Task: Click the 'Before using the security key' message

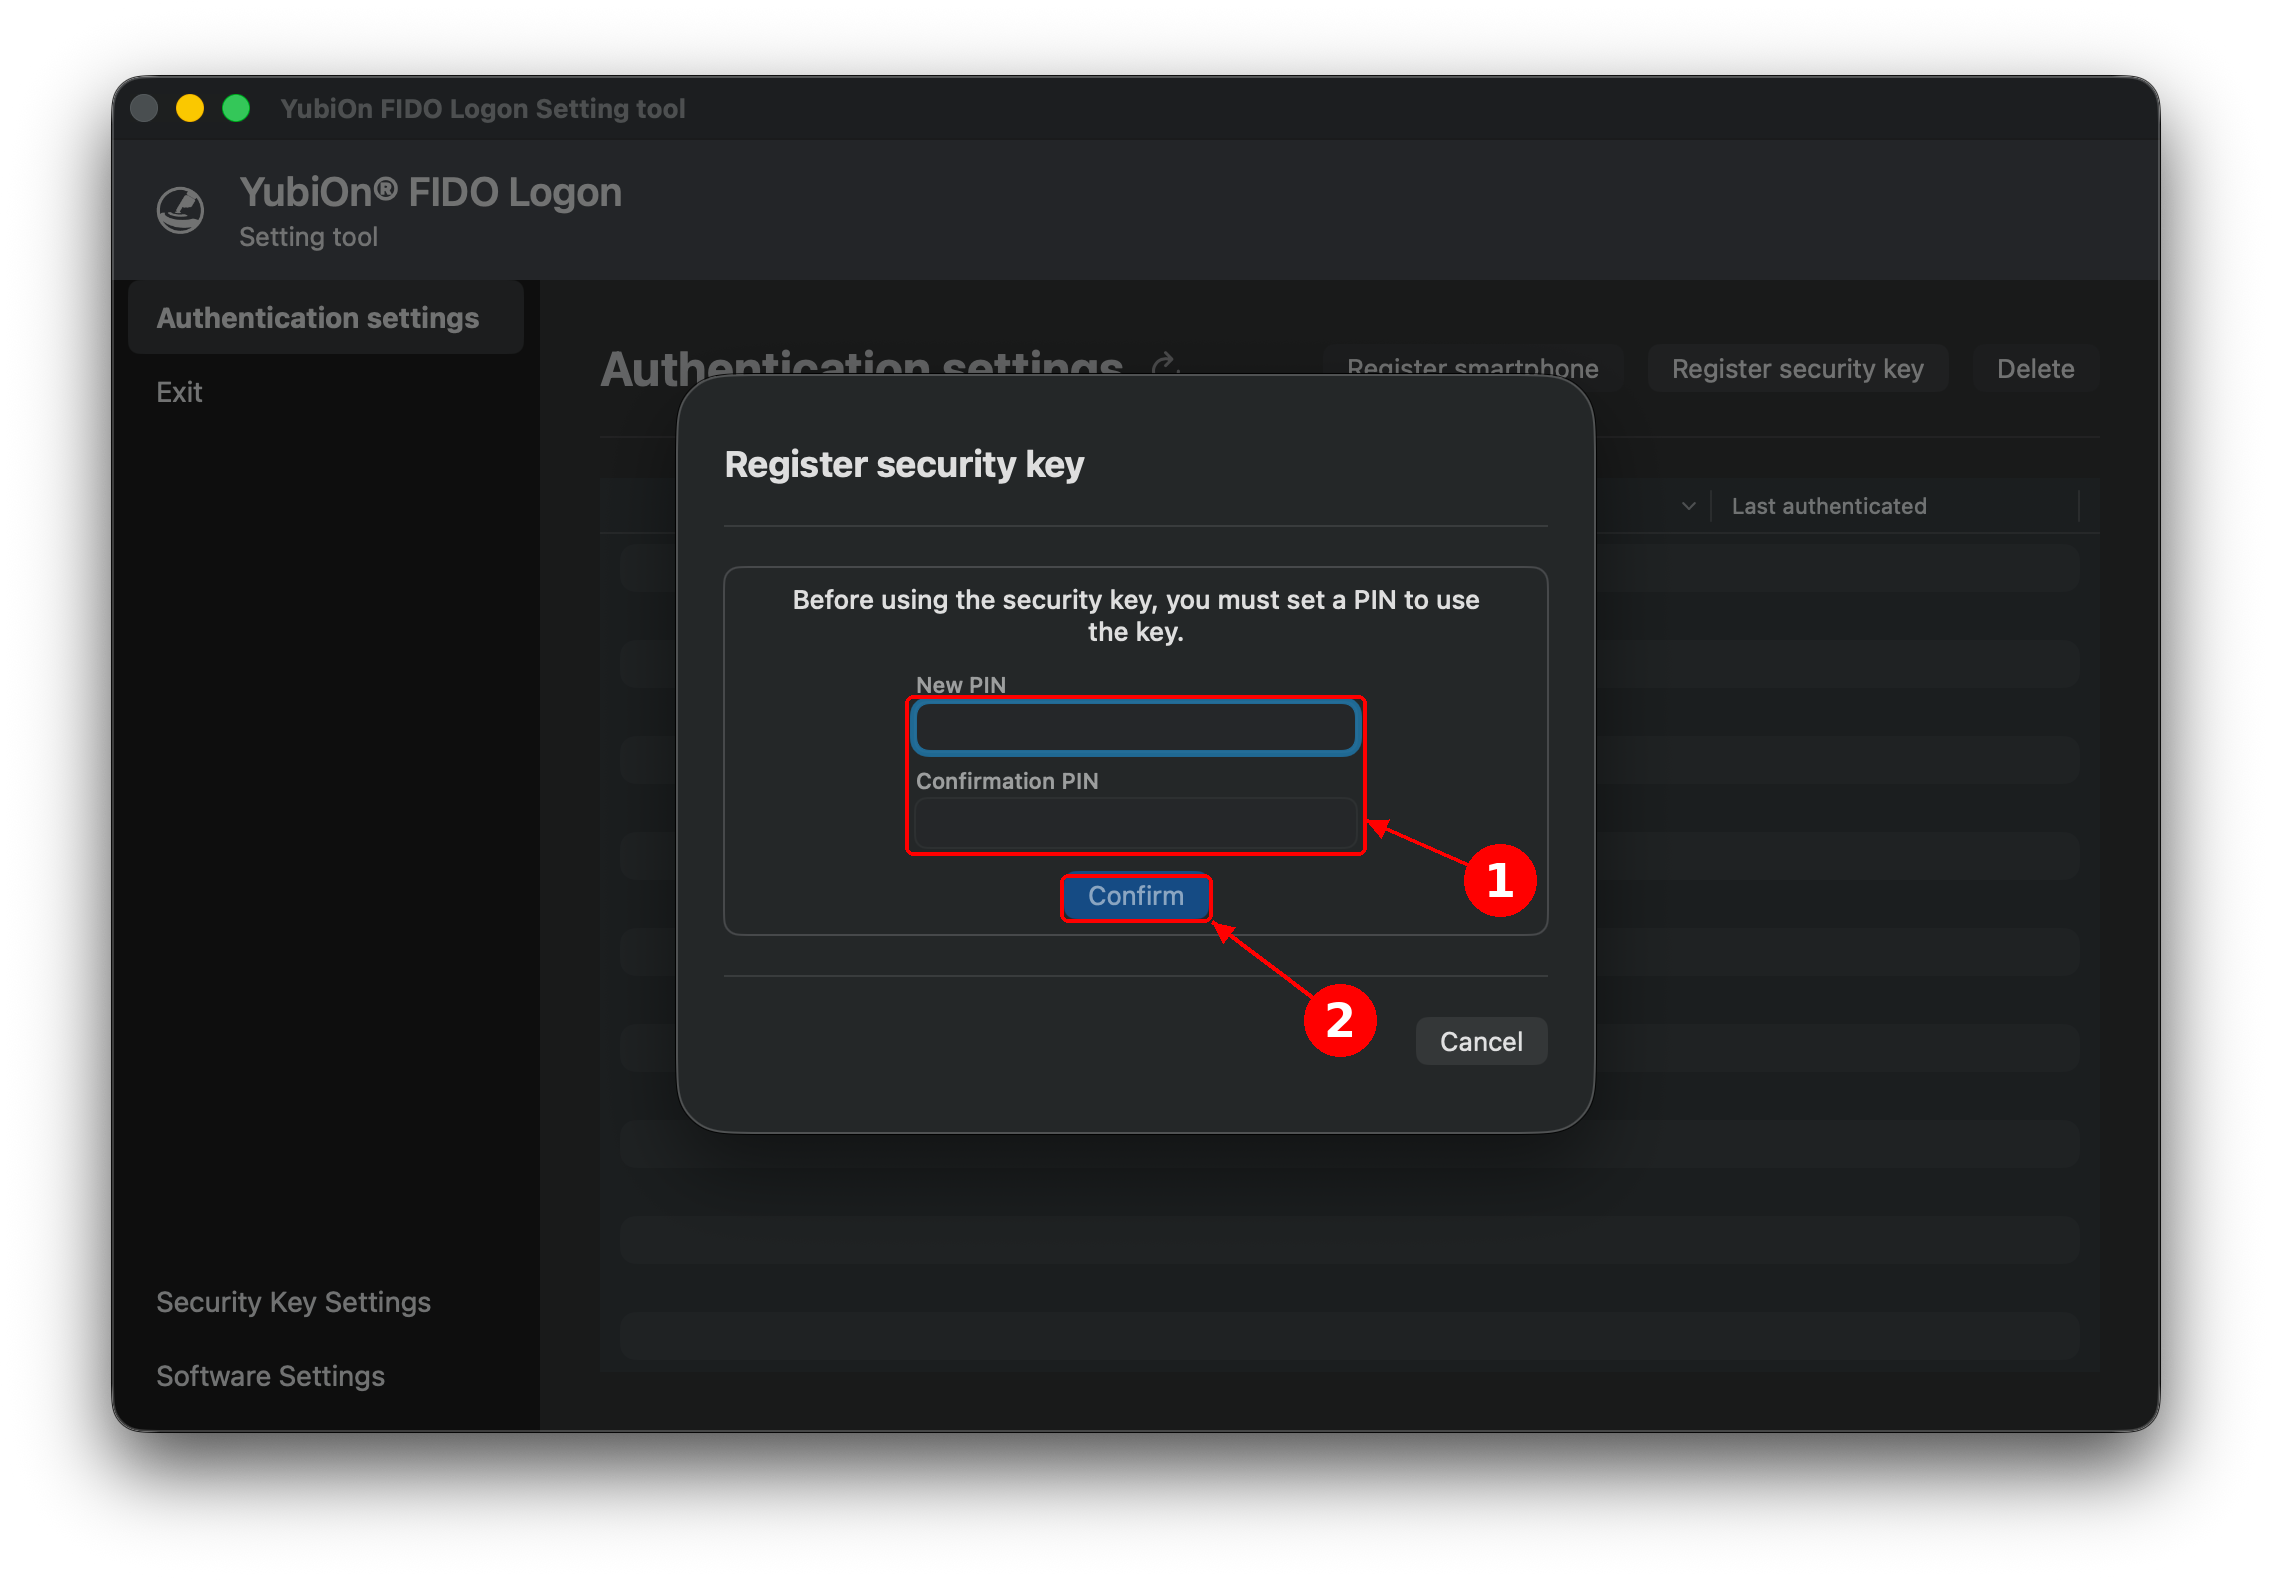Action: 1136,615
